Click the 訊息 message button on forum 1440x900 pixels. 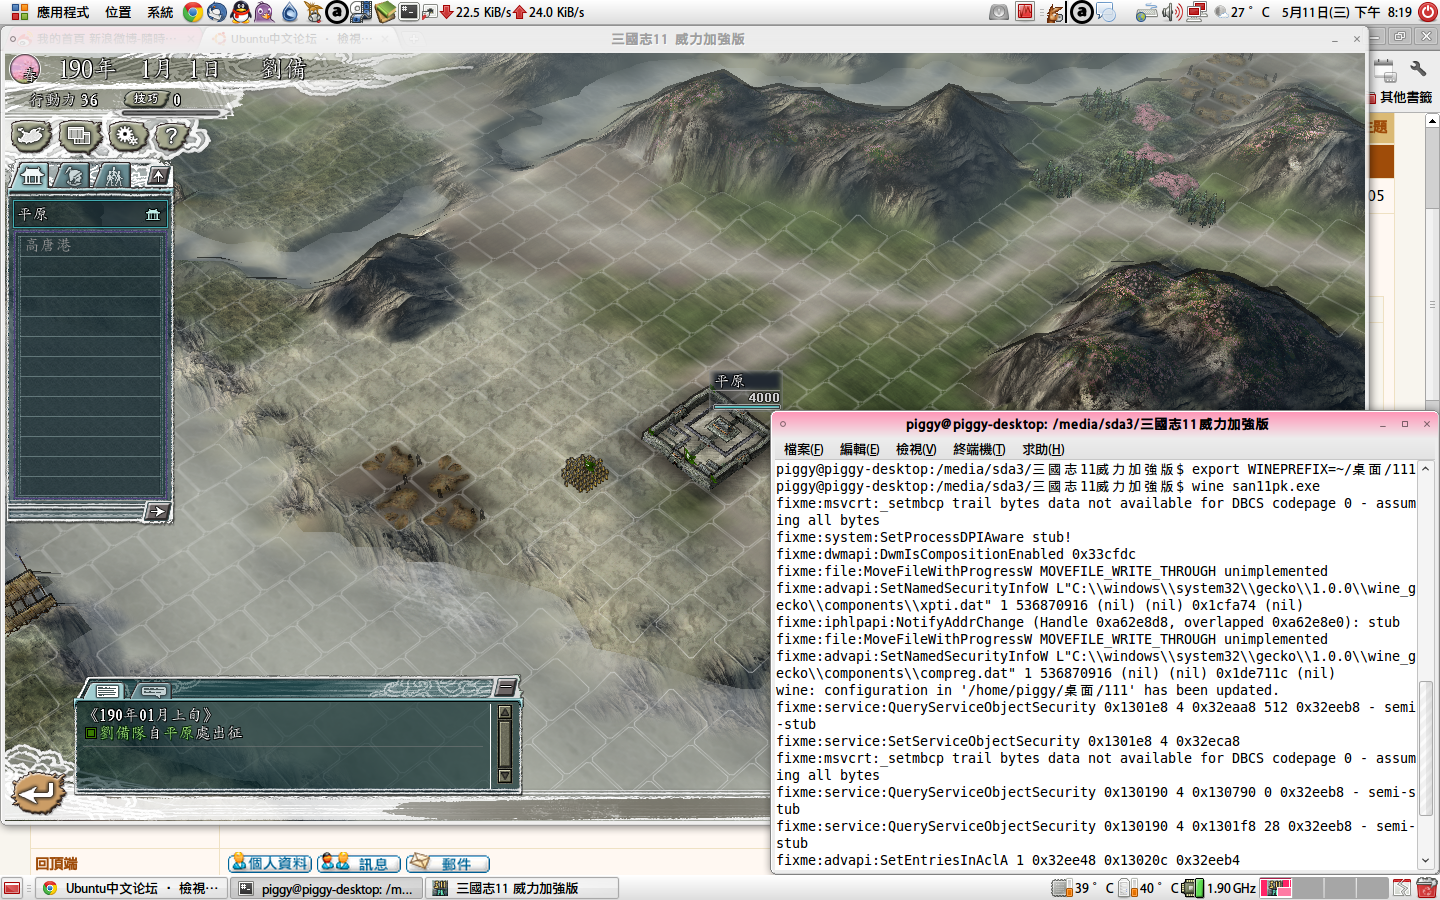[x=359, y=863]
